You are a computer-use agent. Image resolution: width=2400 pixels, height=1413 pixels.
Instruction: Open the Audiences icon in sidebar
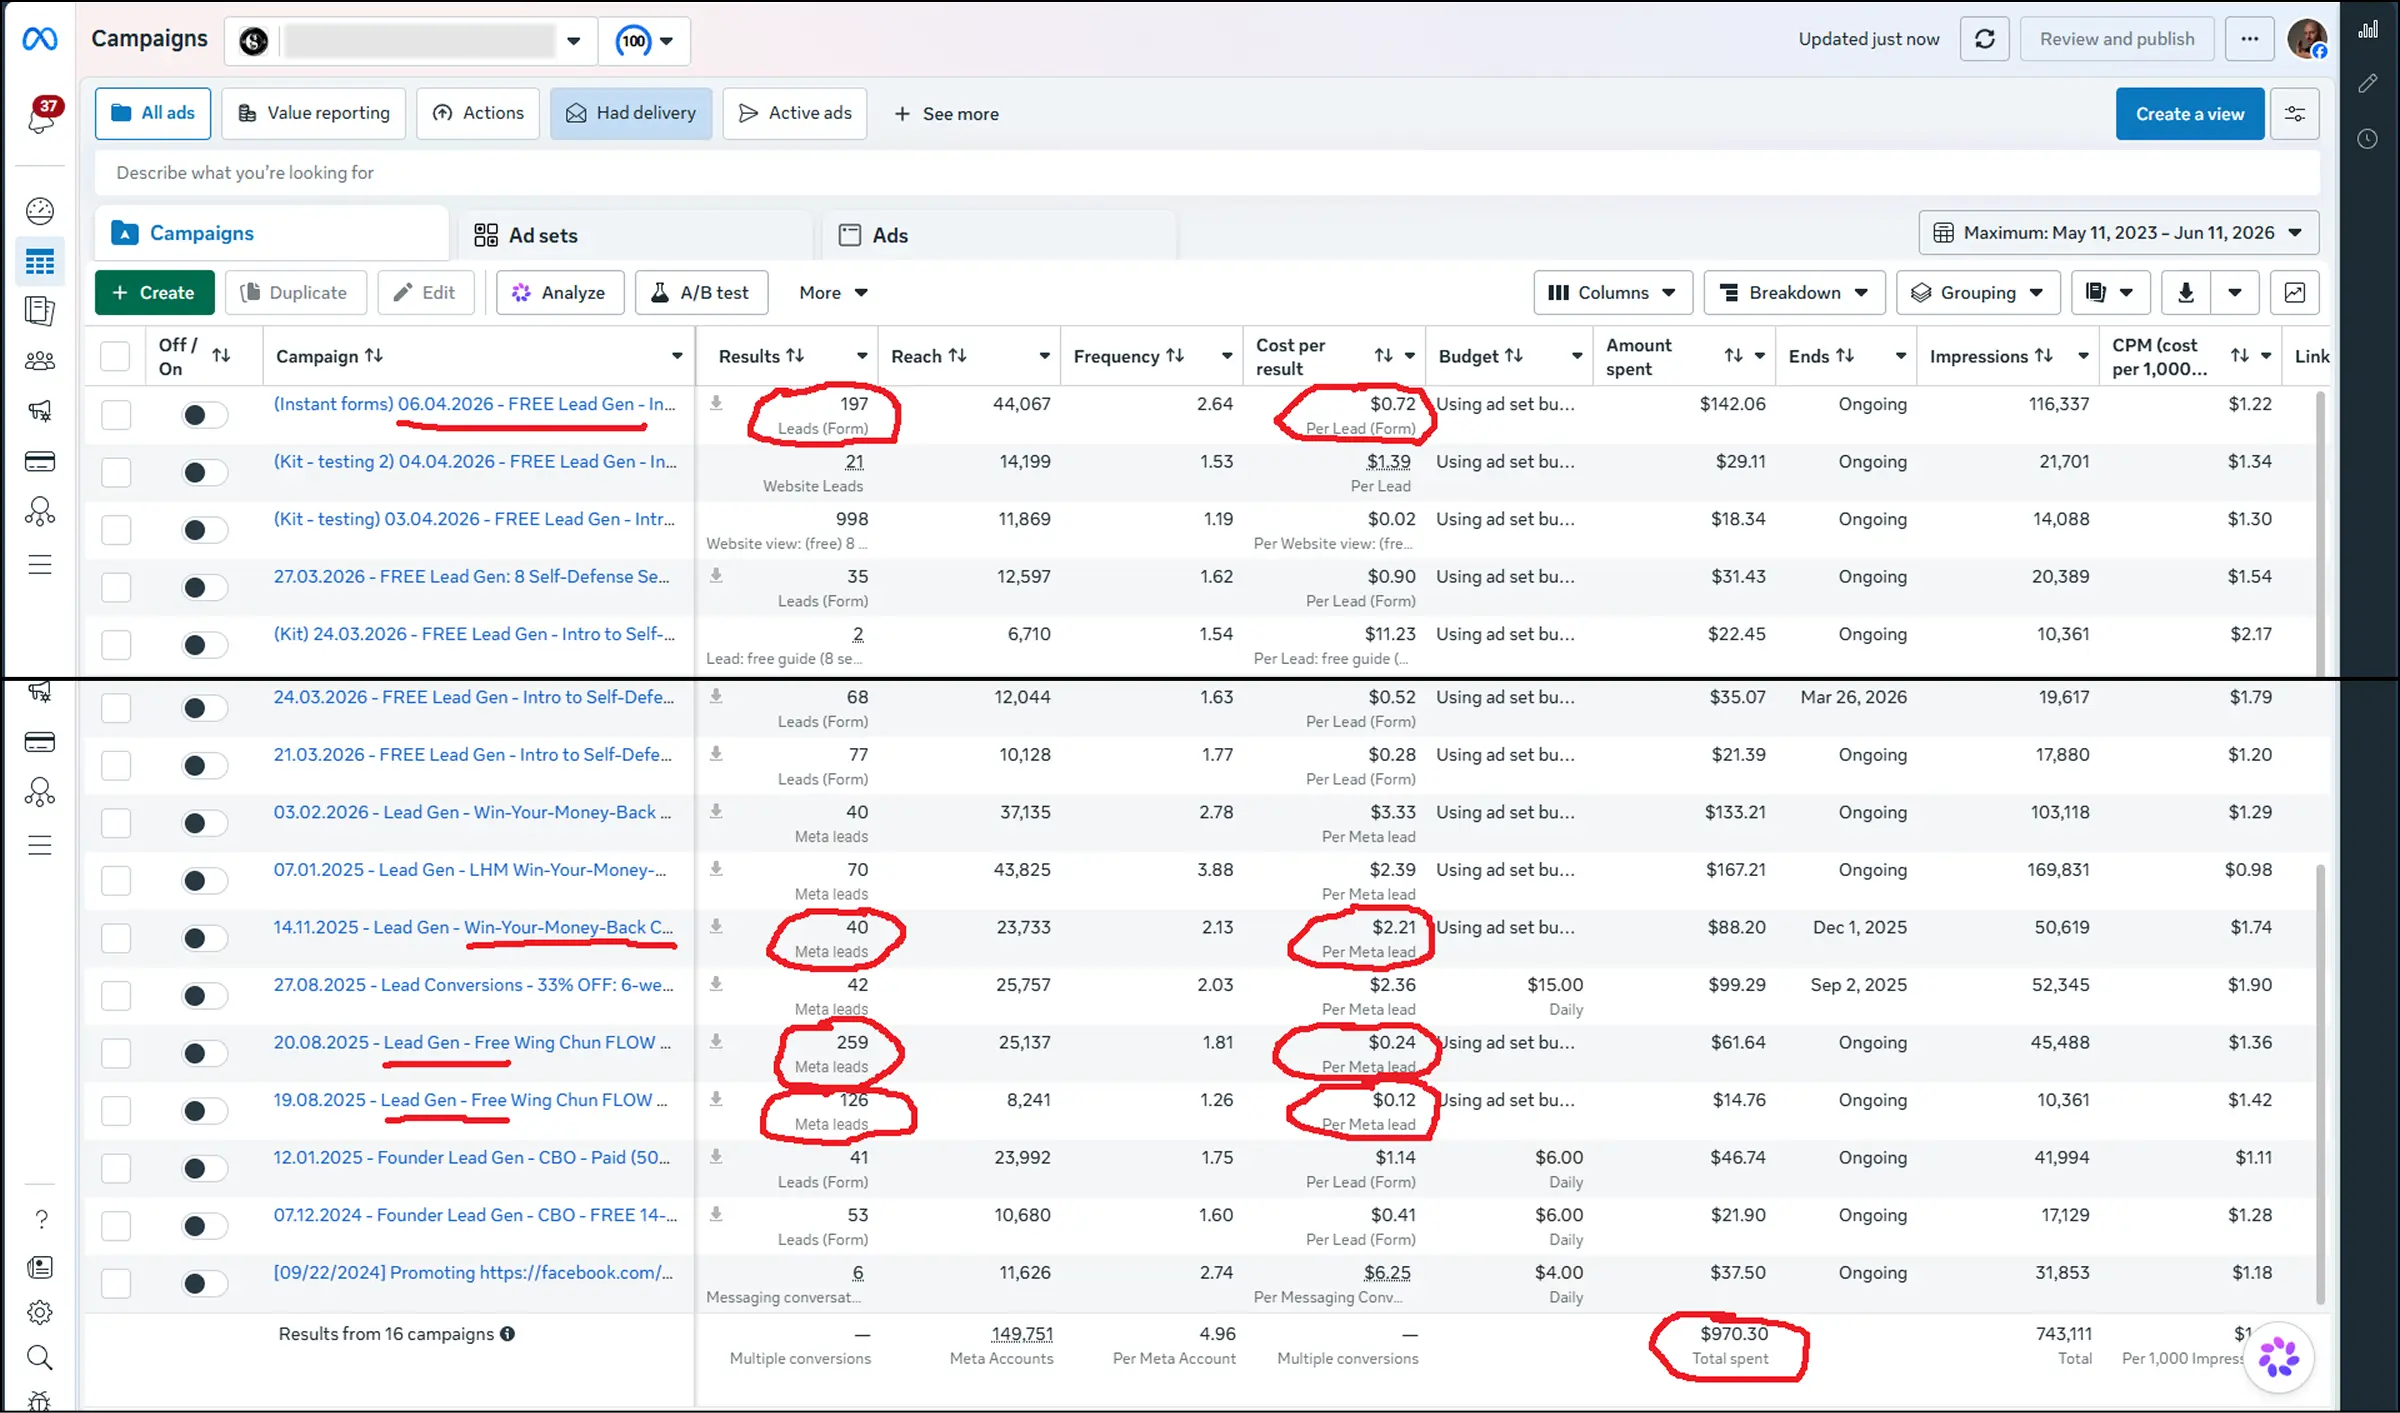(40, 361)
